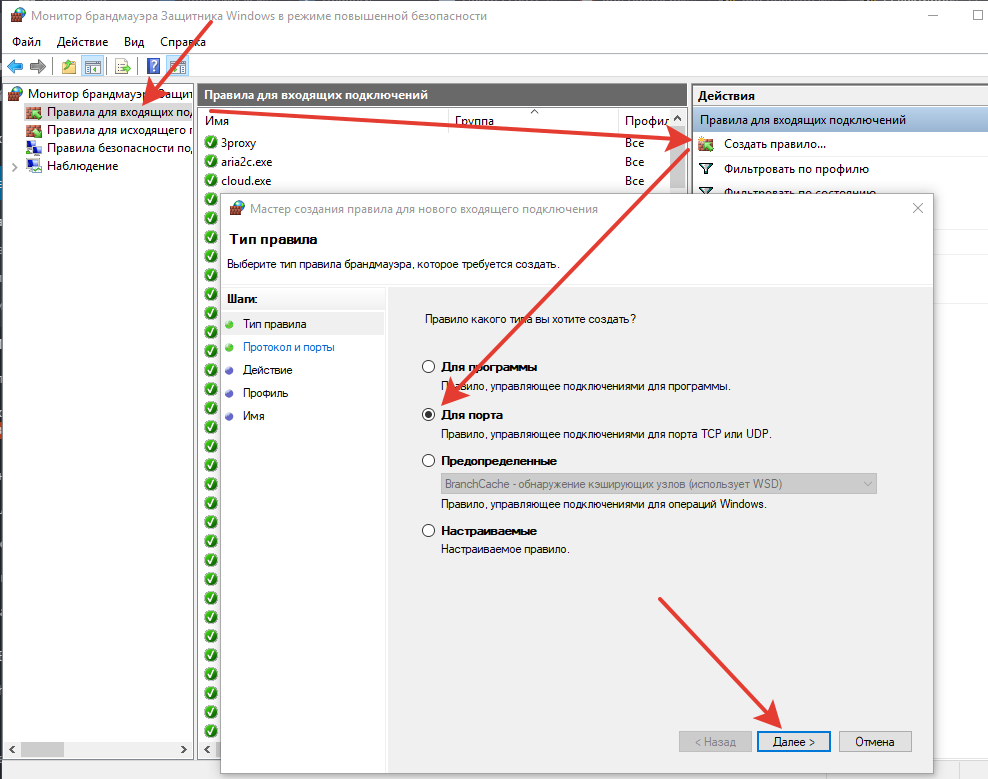Image resolution: width=988 pixels, height=779 pixels.
Task: Click the Export List toolbar icon
Action: point(123,66)
